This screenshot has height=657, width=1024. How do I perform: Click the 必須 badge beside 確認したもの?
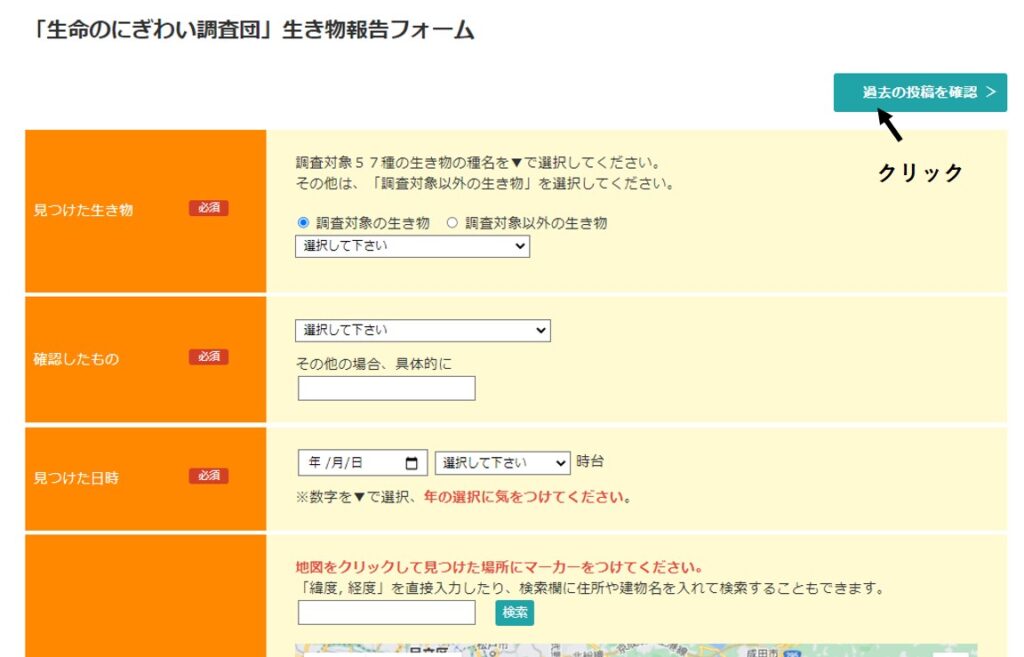pyautogui.click(x=209, y=357)
